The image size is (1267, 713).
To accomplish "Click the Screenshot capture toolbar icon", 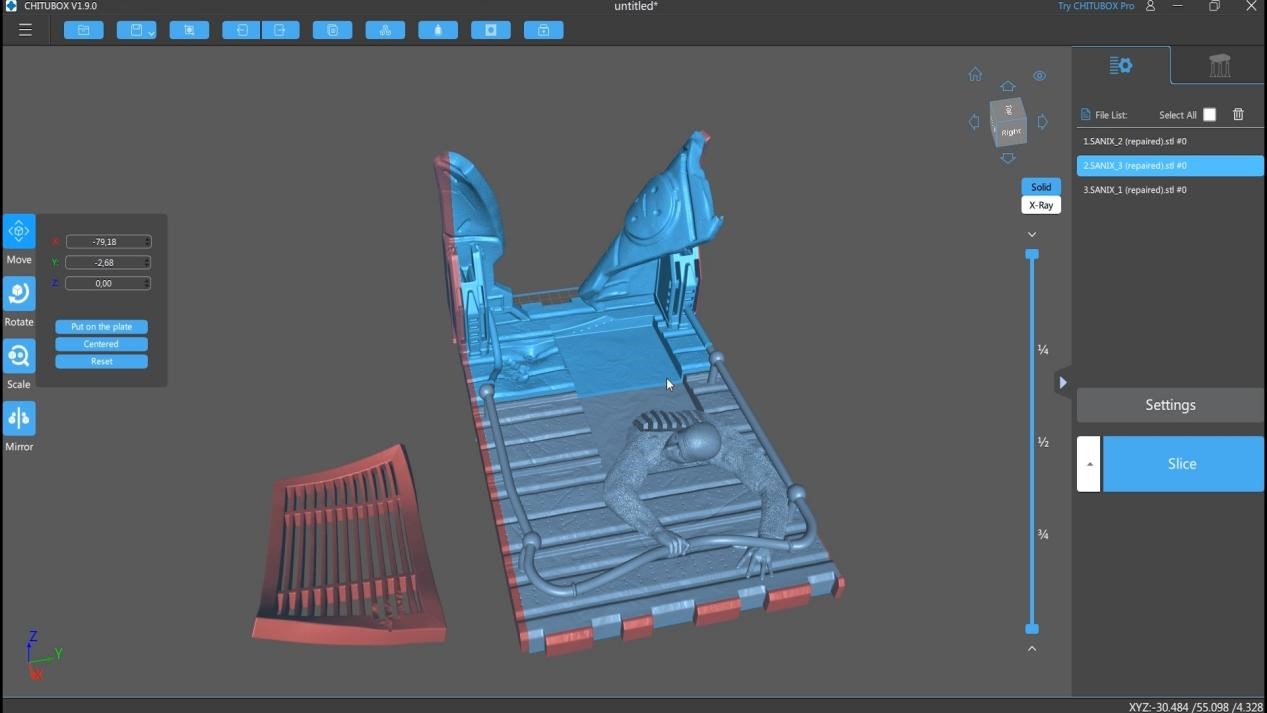I will pos(189,30).
